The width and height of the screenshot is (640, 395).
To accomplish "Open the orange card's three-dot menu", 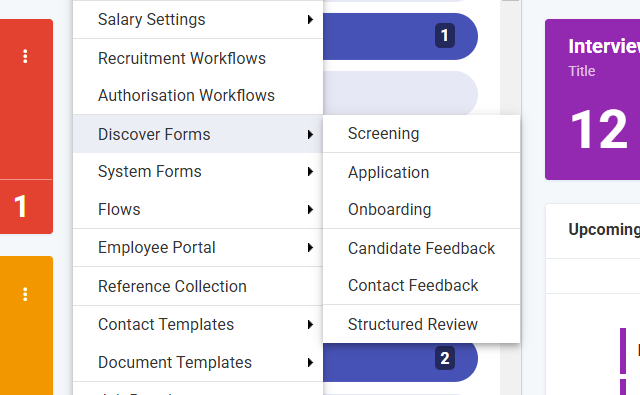I will (x=25, y=294).
